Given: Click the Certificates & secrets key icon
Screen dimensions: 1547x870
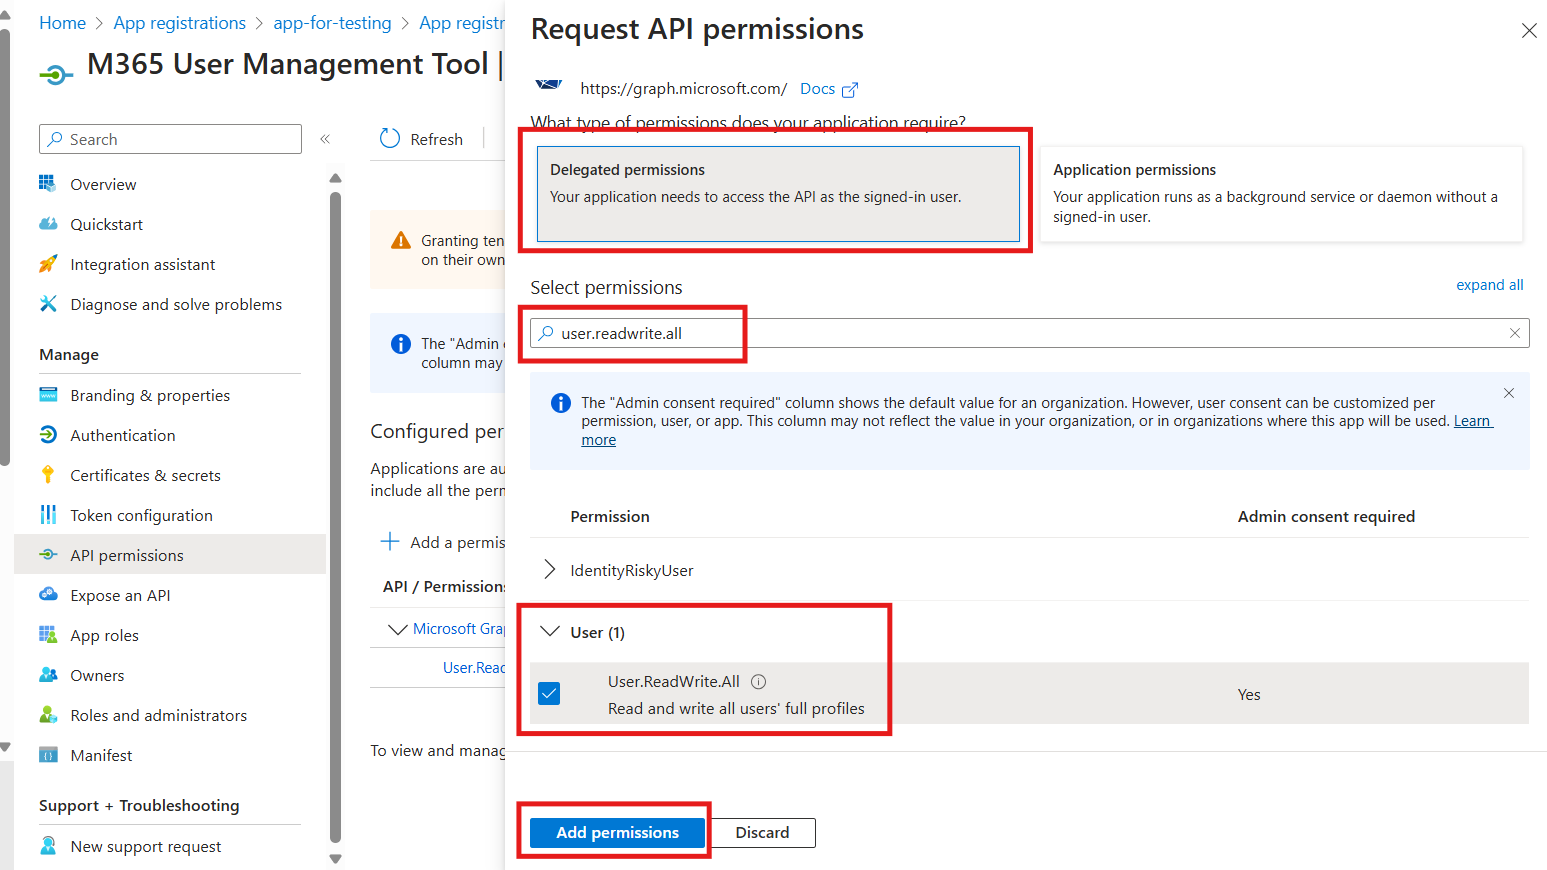Looking at the screenshot, I should point(47,474).
